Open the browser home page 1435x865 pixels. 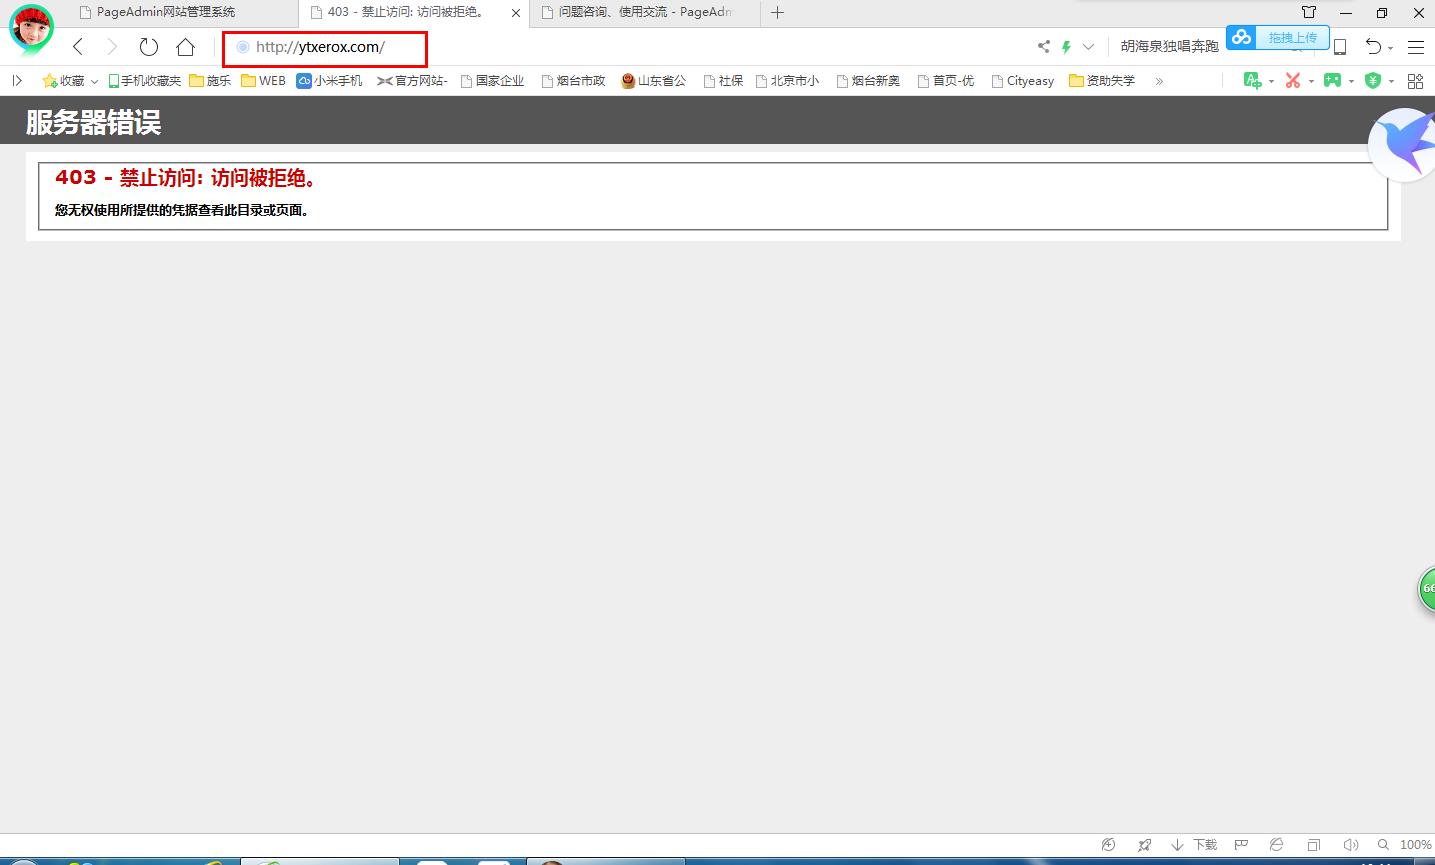(185, 47)
